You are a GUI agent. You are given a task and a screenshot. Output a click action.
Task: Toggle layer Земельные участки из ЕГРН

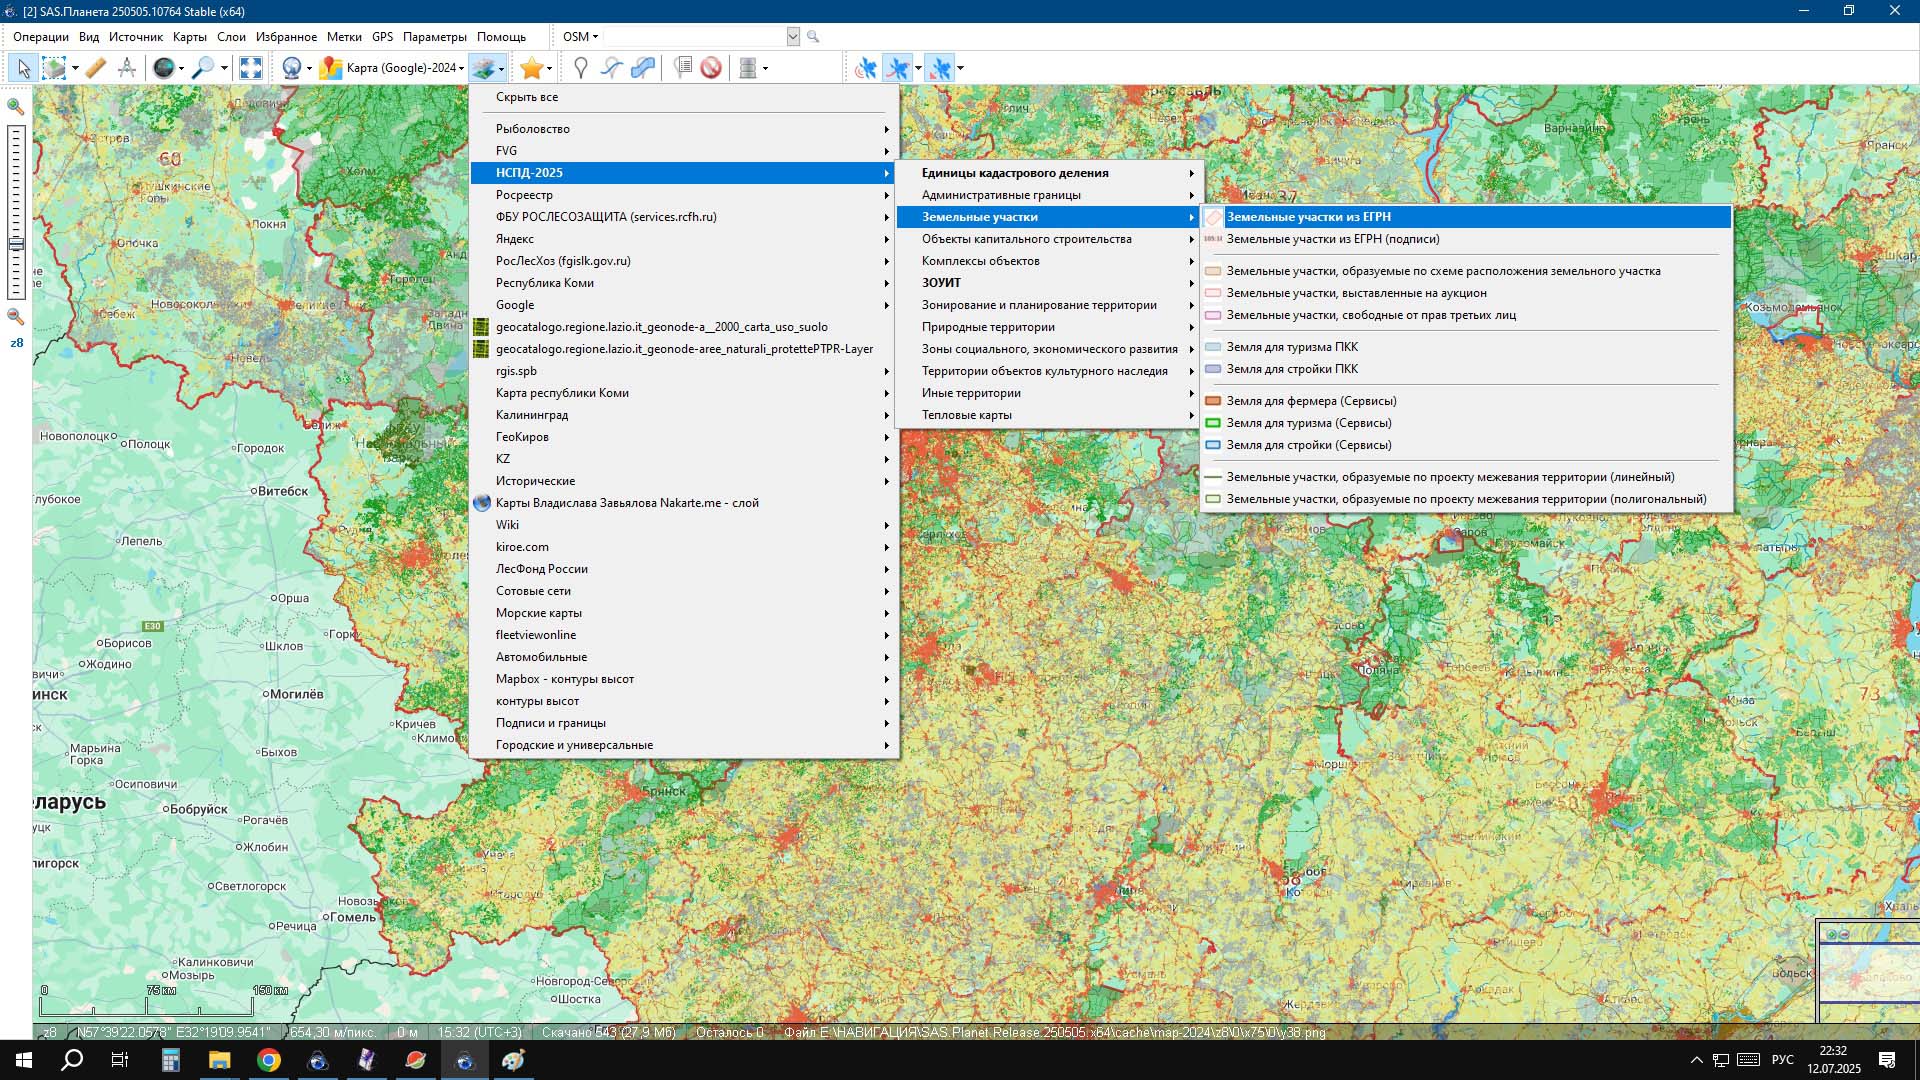point(1308,217)
